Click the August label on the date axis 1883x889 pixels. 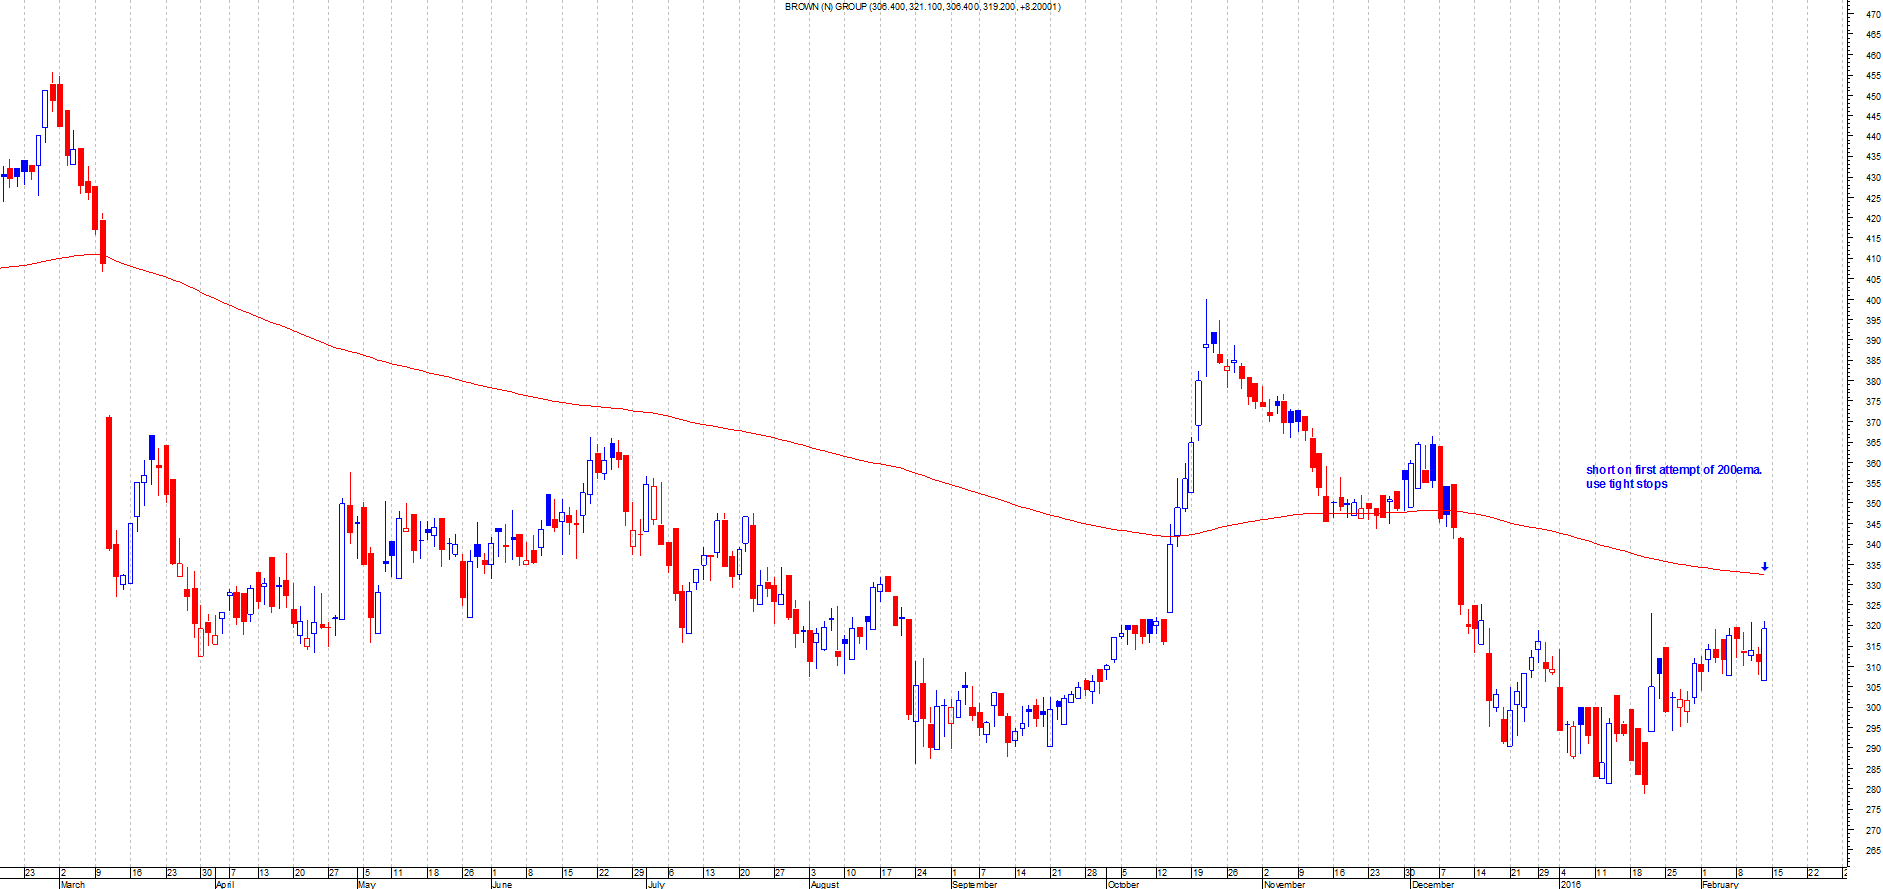[825, 884]
